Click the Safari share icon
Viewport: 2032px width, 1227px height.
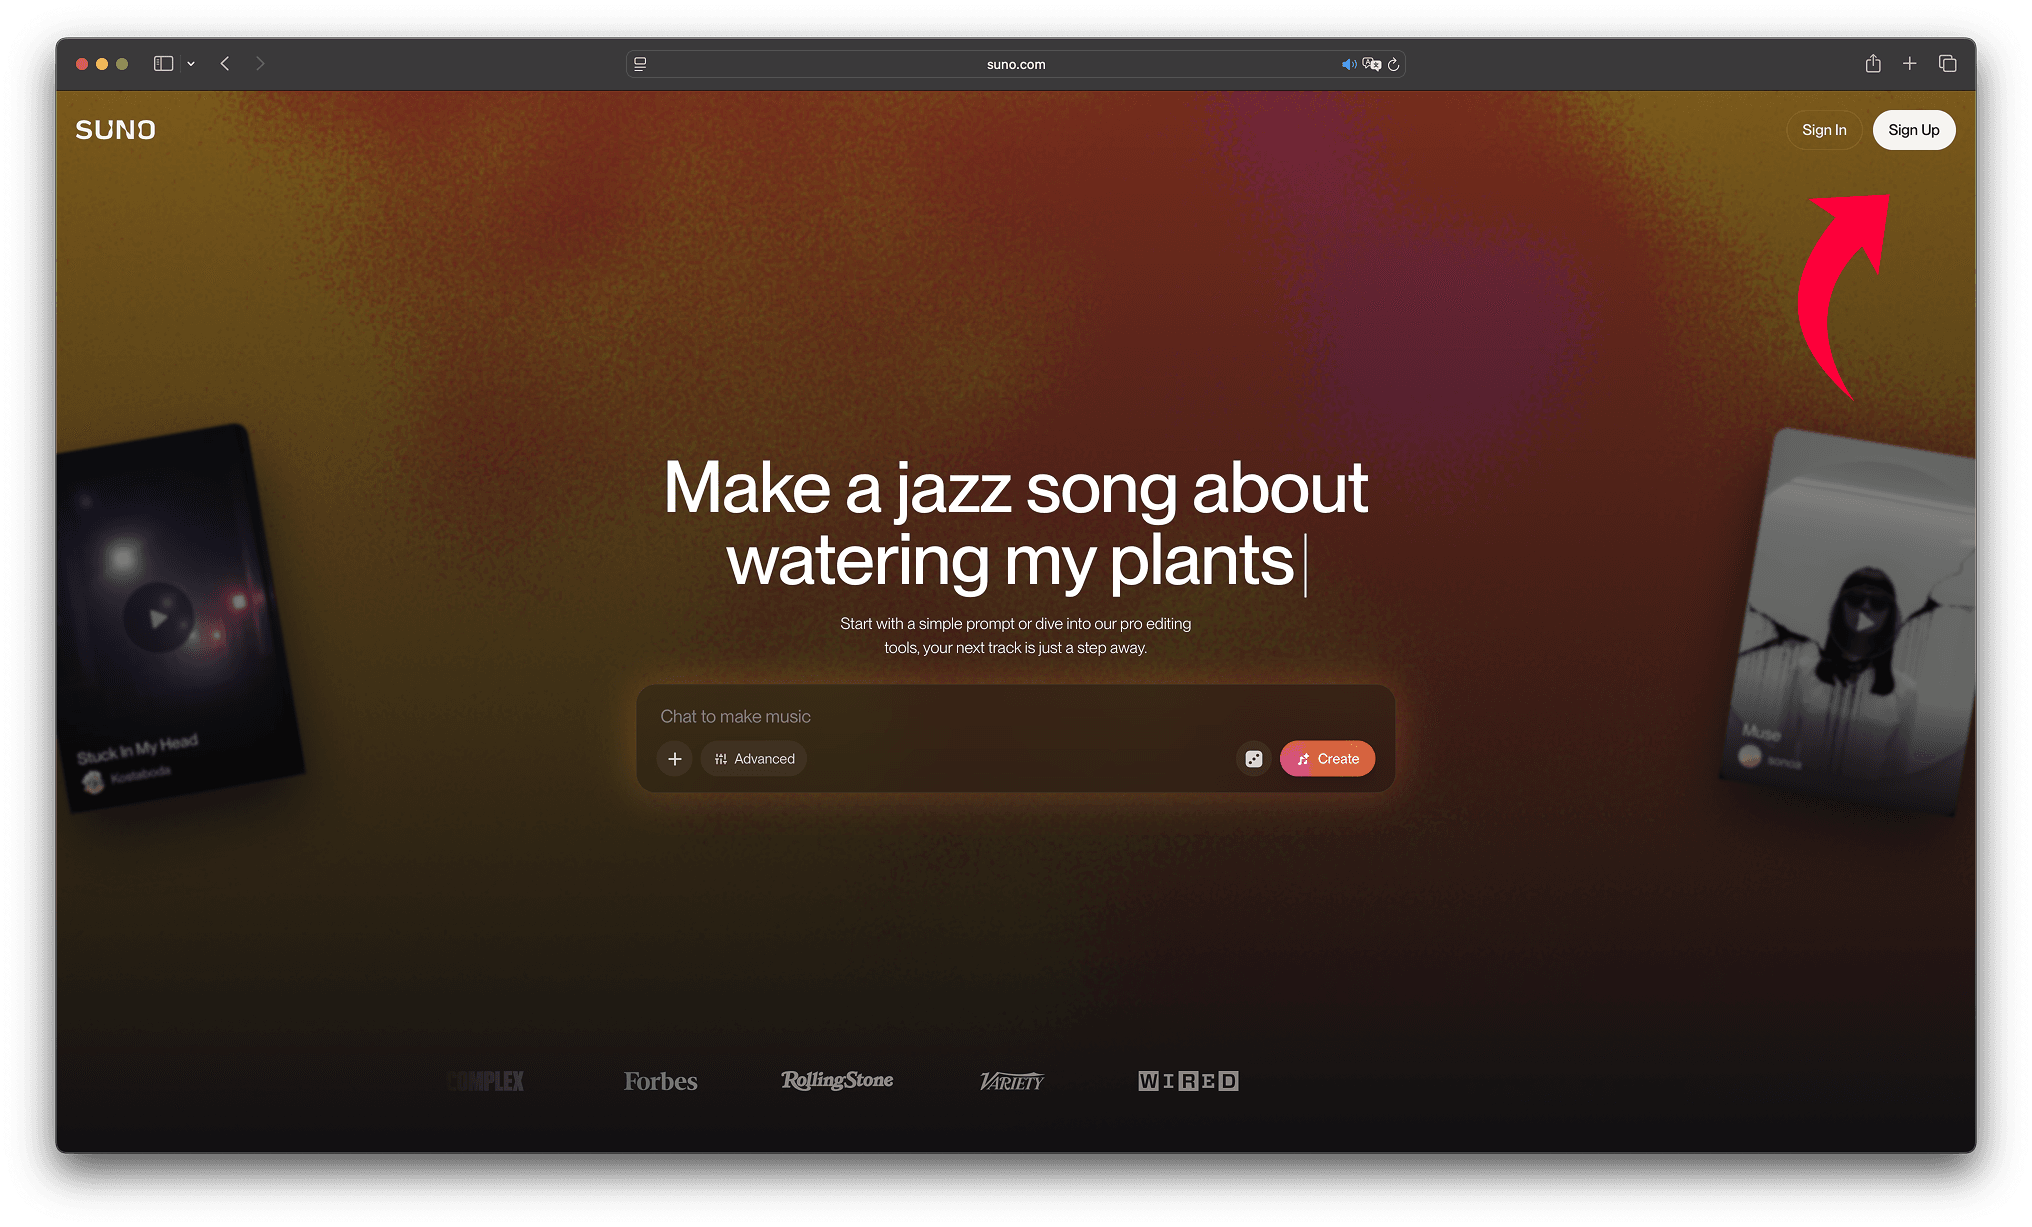pyautogui.click(x=1873, y=64)
